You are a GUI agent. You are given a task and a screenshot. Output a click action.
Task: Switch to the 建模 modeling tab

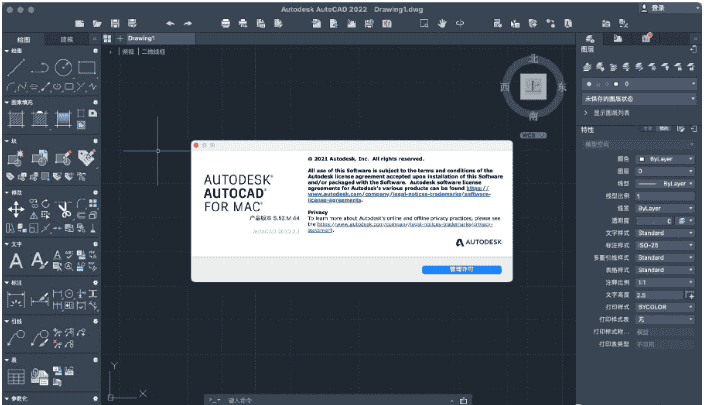tap(66, 40)
